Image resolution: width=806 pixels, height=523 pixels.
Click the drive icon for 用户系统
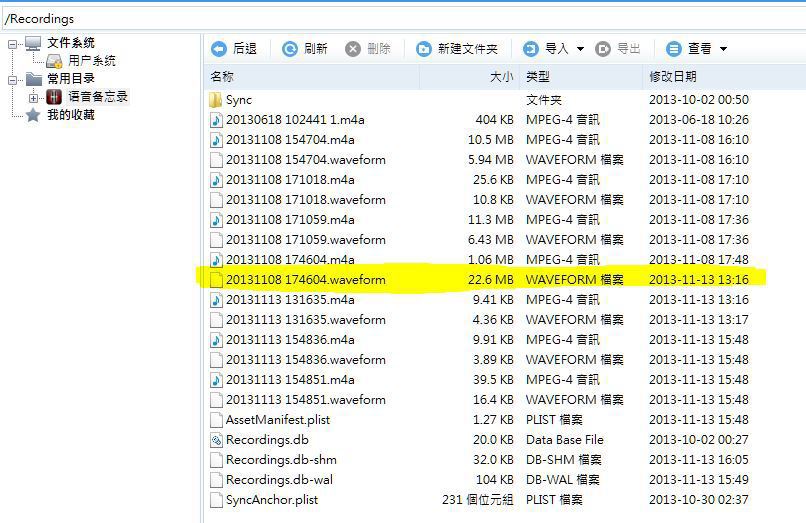[54, 61]
